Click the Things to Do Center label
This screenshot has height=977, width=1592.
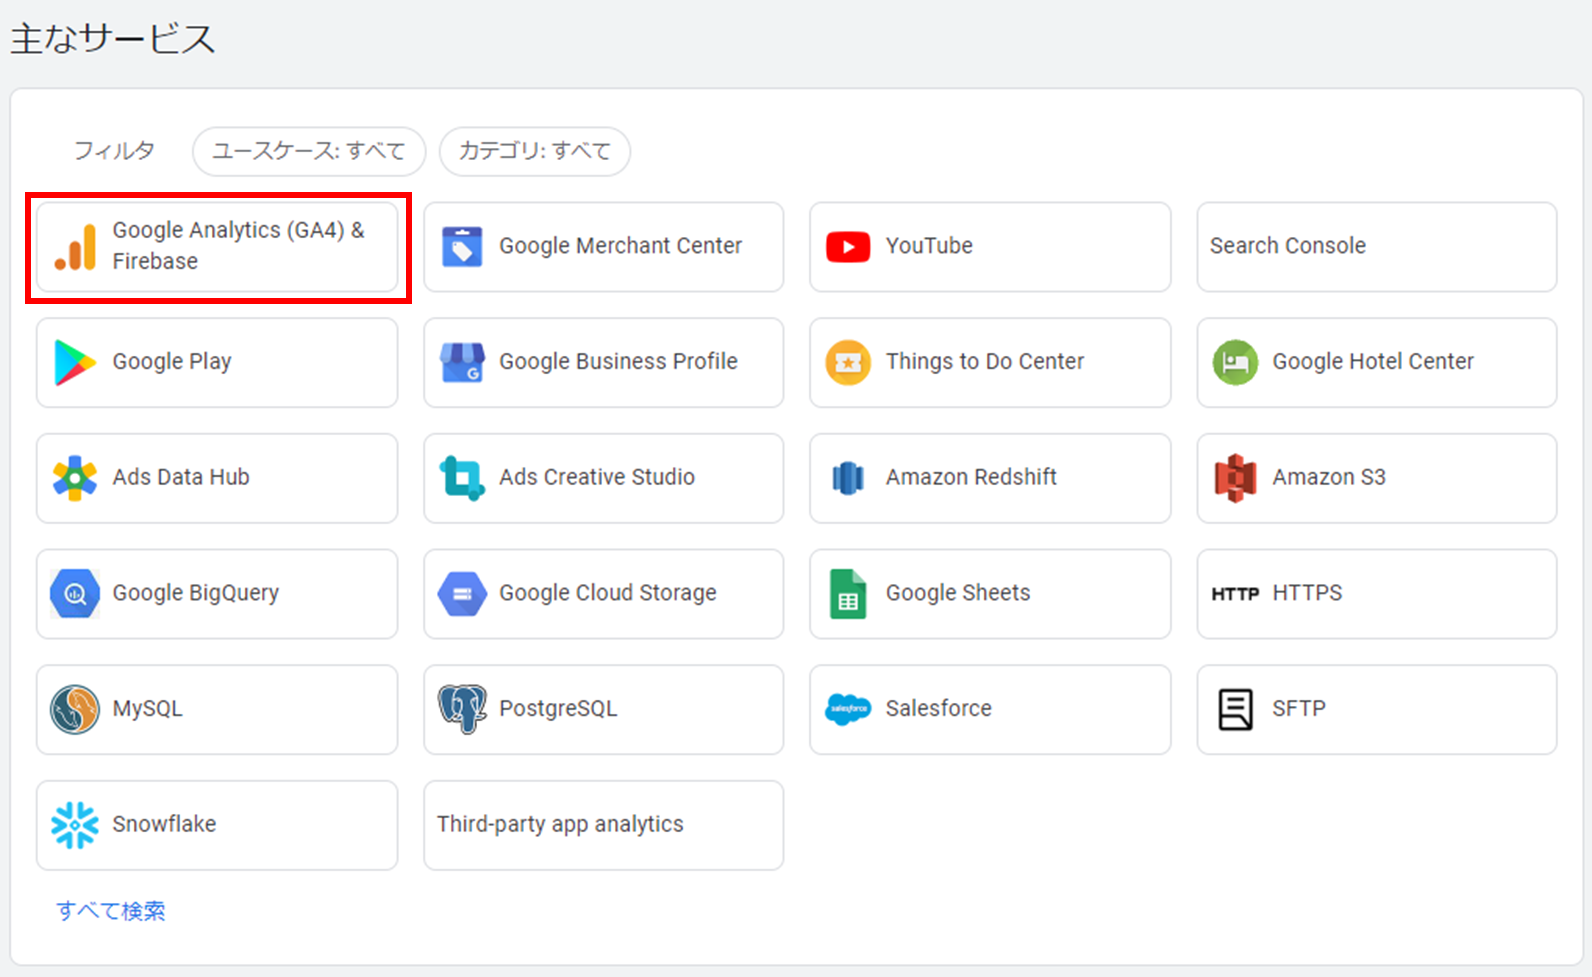[x=985, y=362]
